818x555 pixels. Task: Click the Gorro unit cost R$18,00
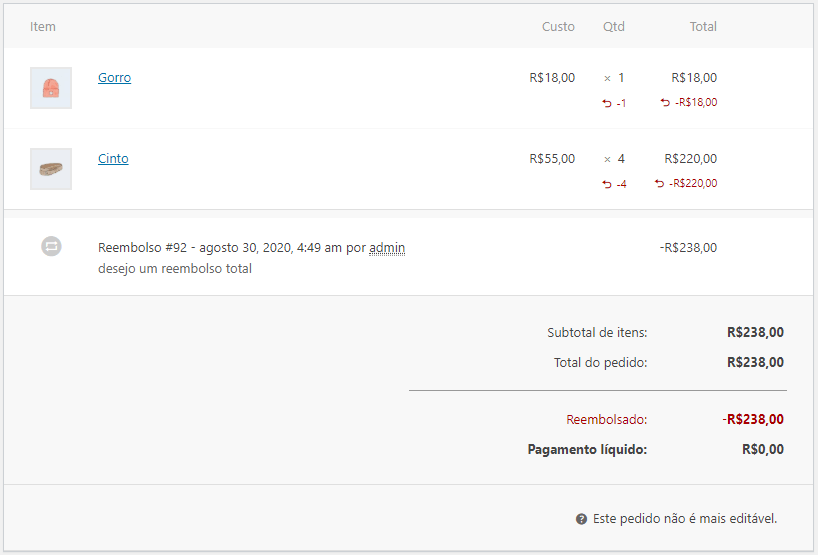point(552,78)
